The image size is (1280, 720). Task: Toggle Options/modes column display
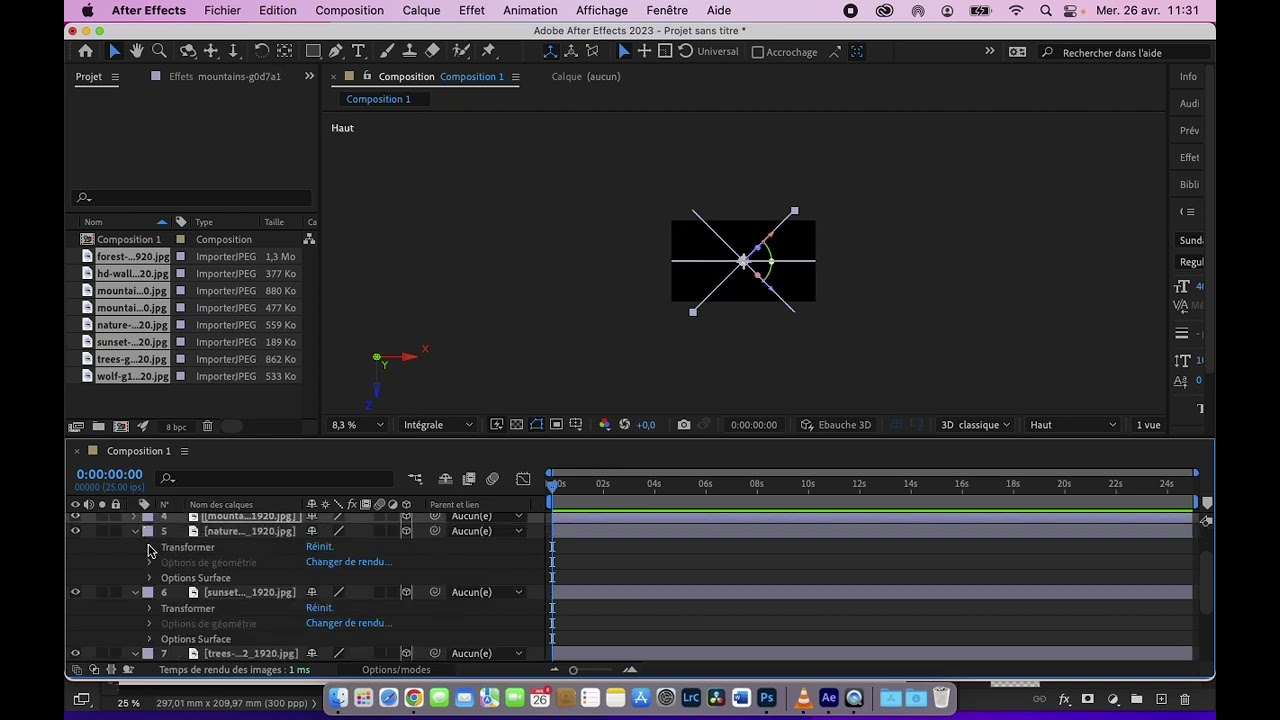[396, 670]
